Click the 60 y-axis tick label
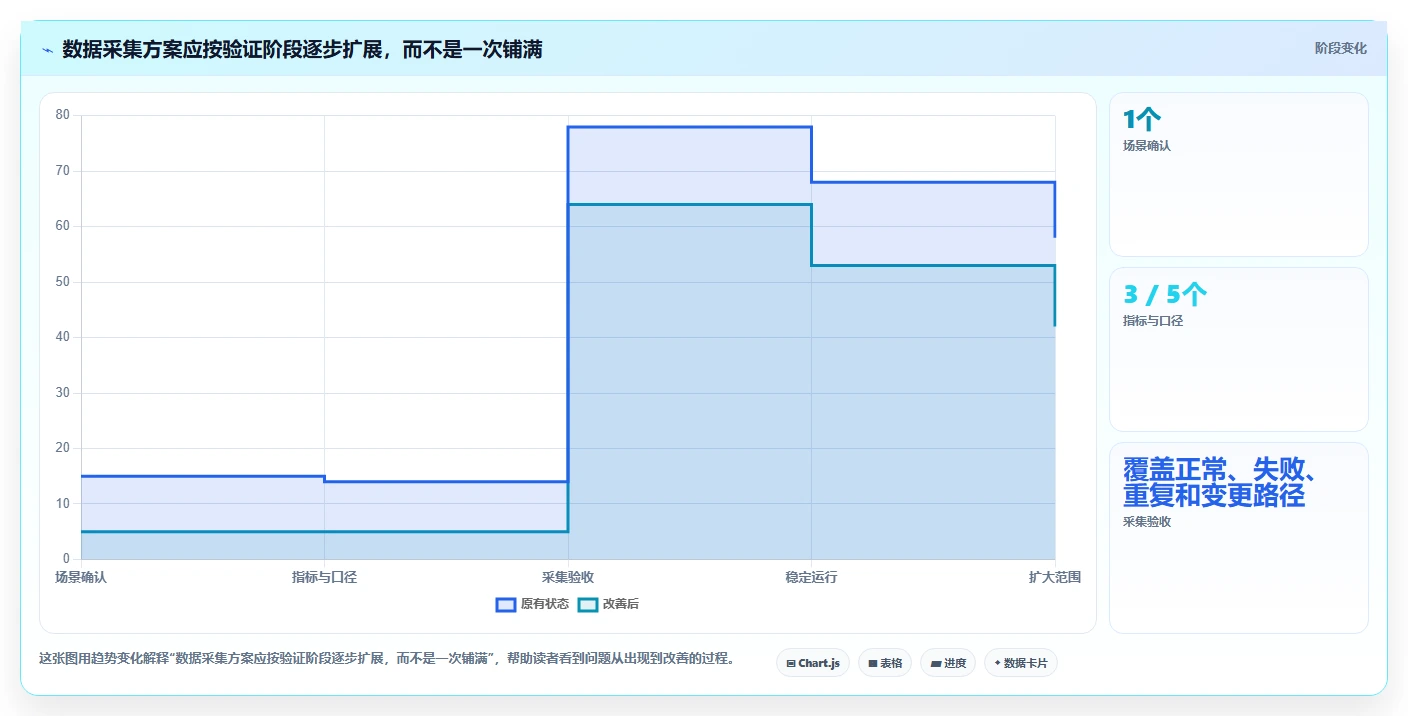This screenshot has height=716, width=1408. (63, 226)
